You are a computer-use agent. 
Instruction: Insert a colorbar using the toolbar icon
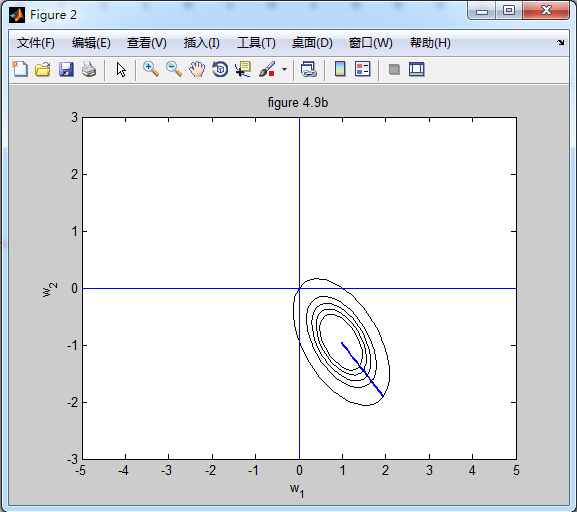click(x=340, y=69)
